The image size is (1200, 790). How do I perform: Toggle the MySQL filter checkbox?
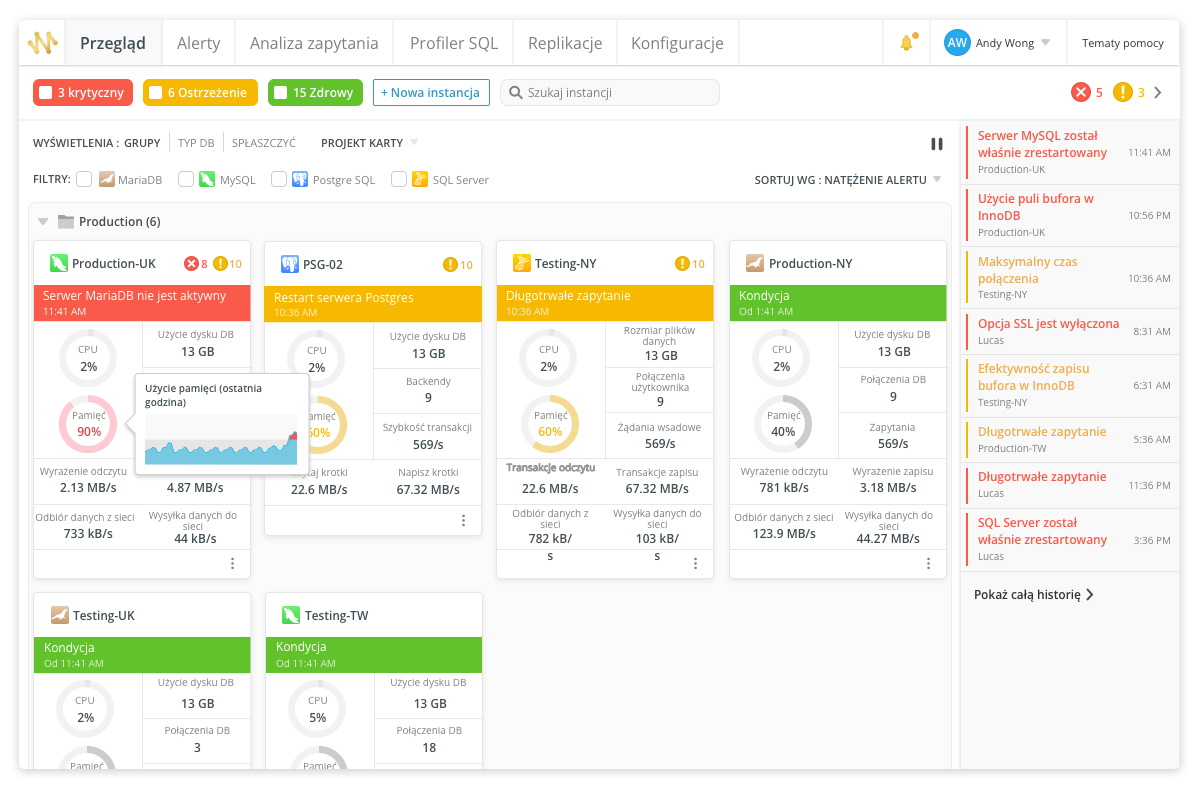click(x=186, y=180)
